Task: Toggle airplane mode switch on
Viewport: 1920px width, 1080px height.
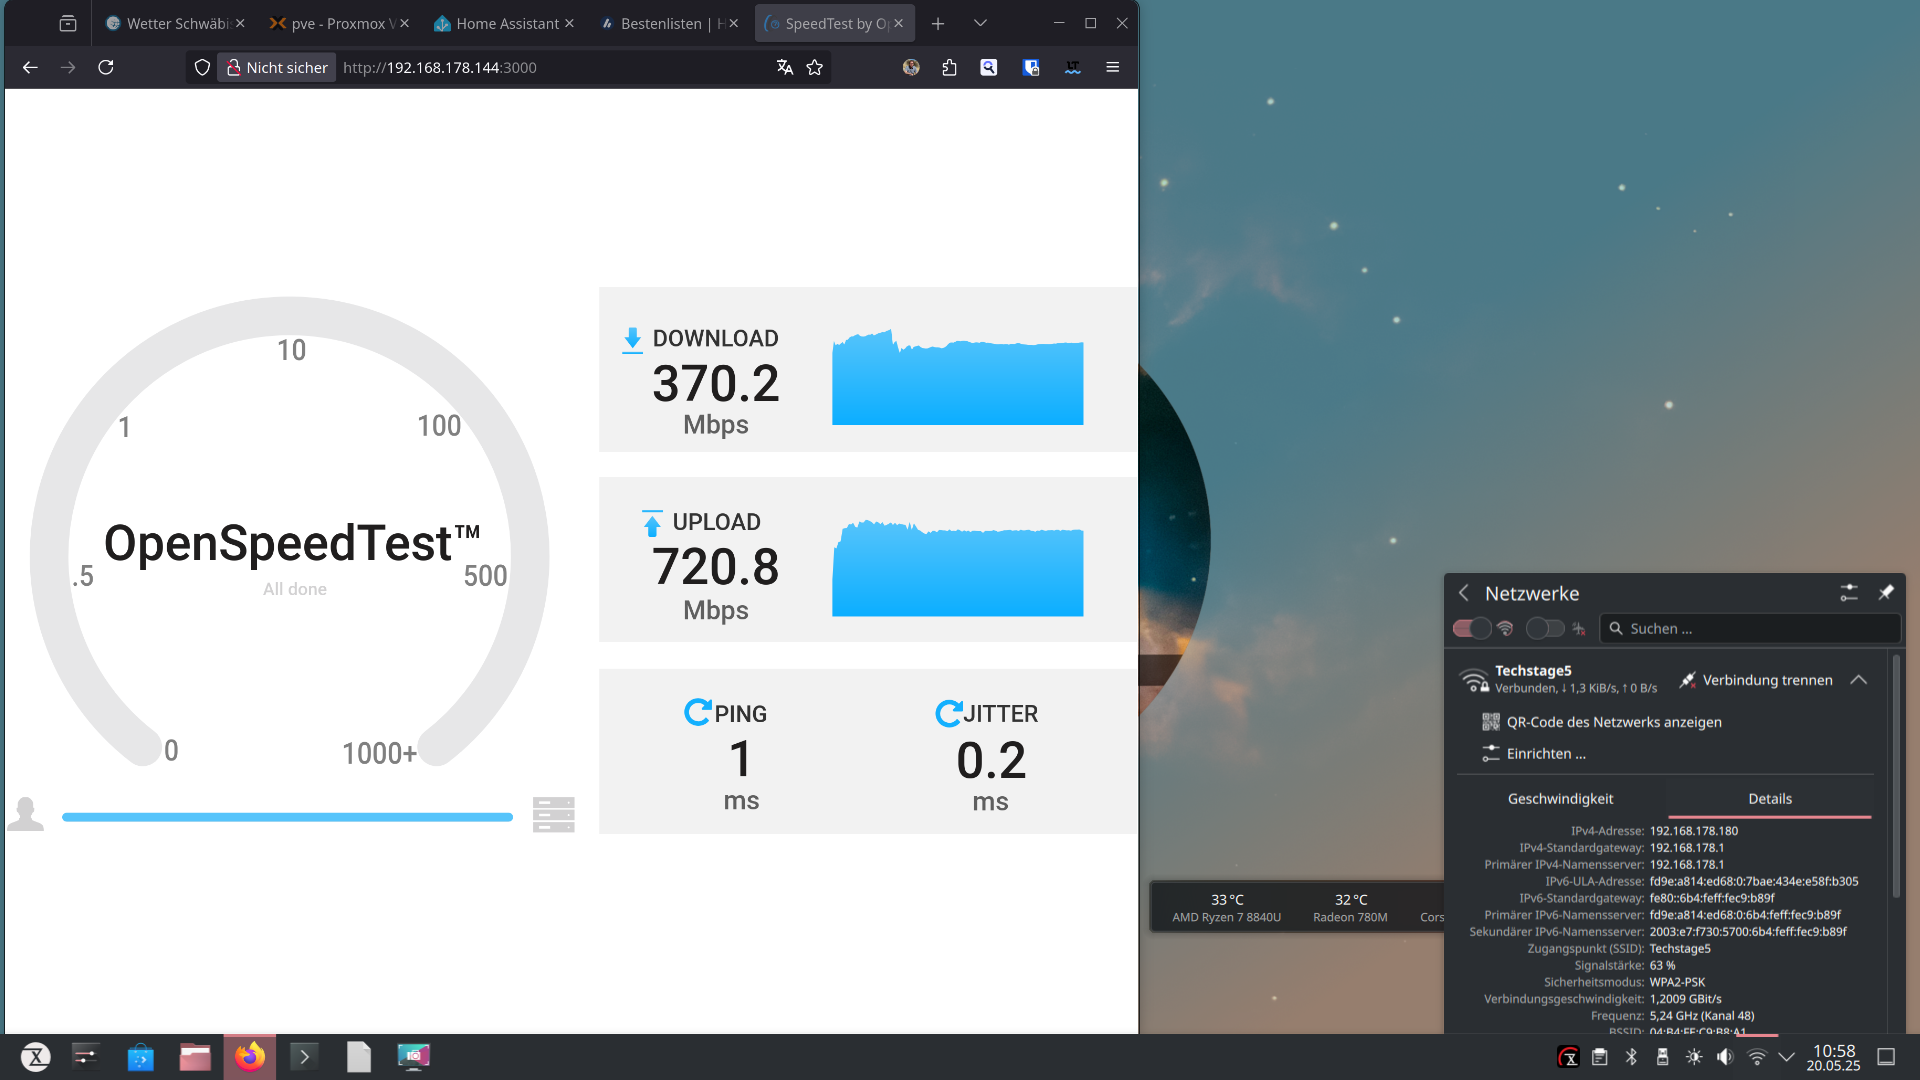Action: tap(1545, 628)
